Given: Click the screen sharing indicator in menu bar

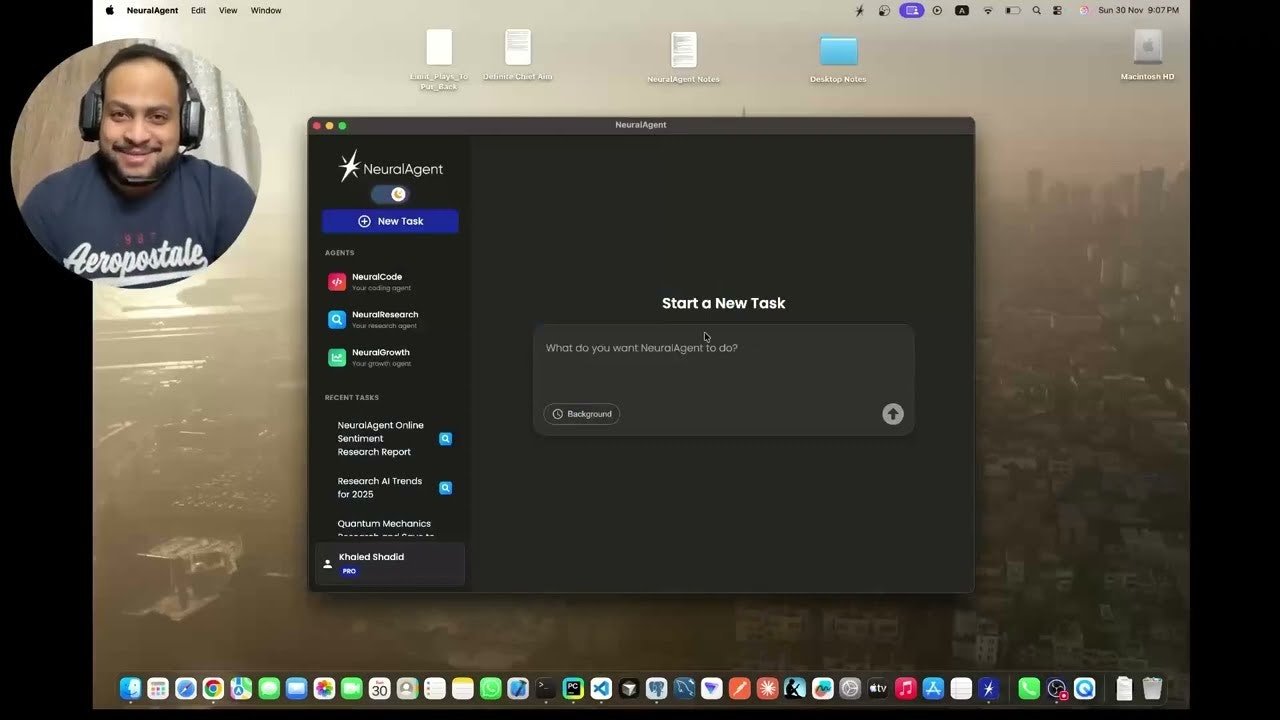Looking at the screenshot, I should coord(911,10).
